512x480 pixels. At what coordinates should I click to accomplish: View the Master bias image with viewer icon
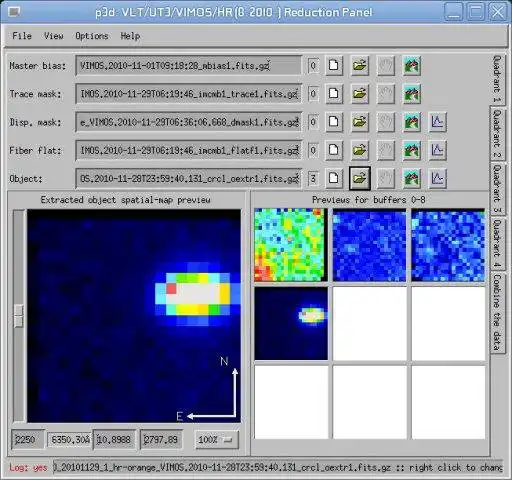tap(412, 65)
